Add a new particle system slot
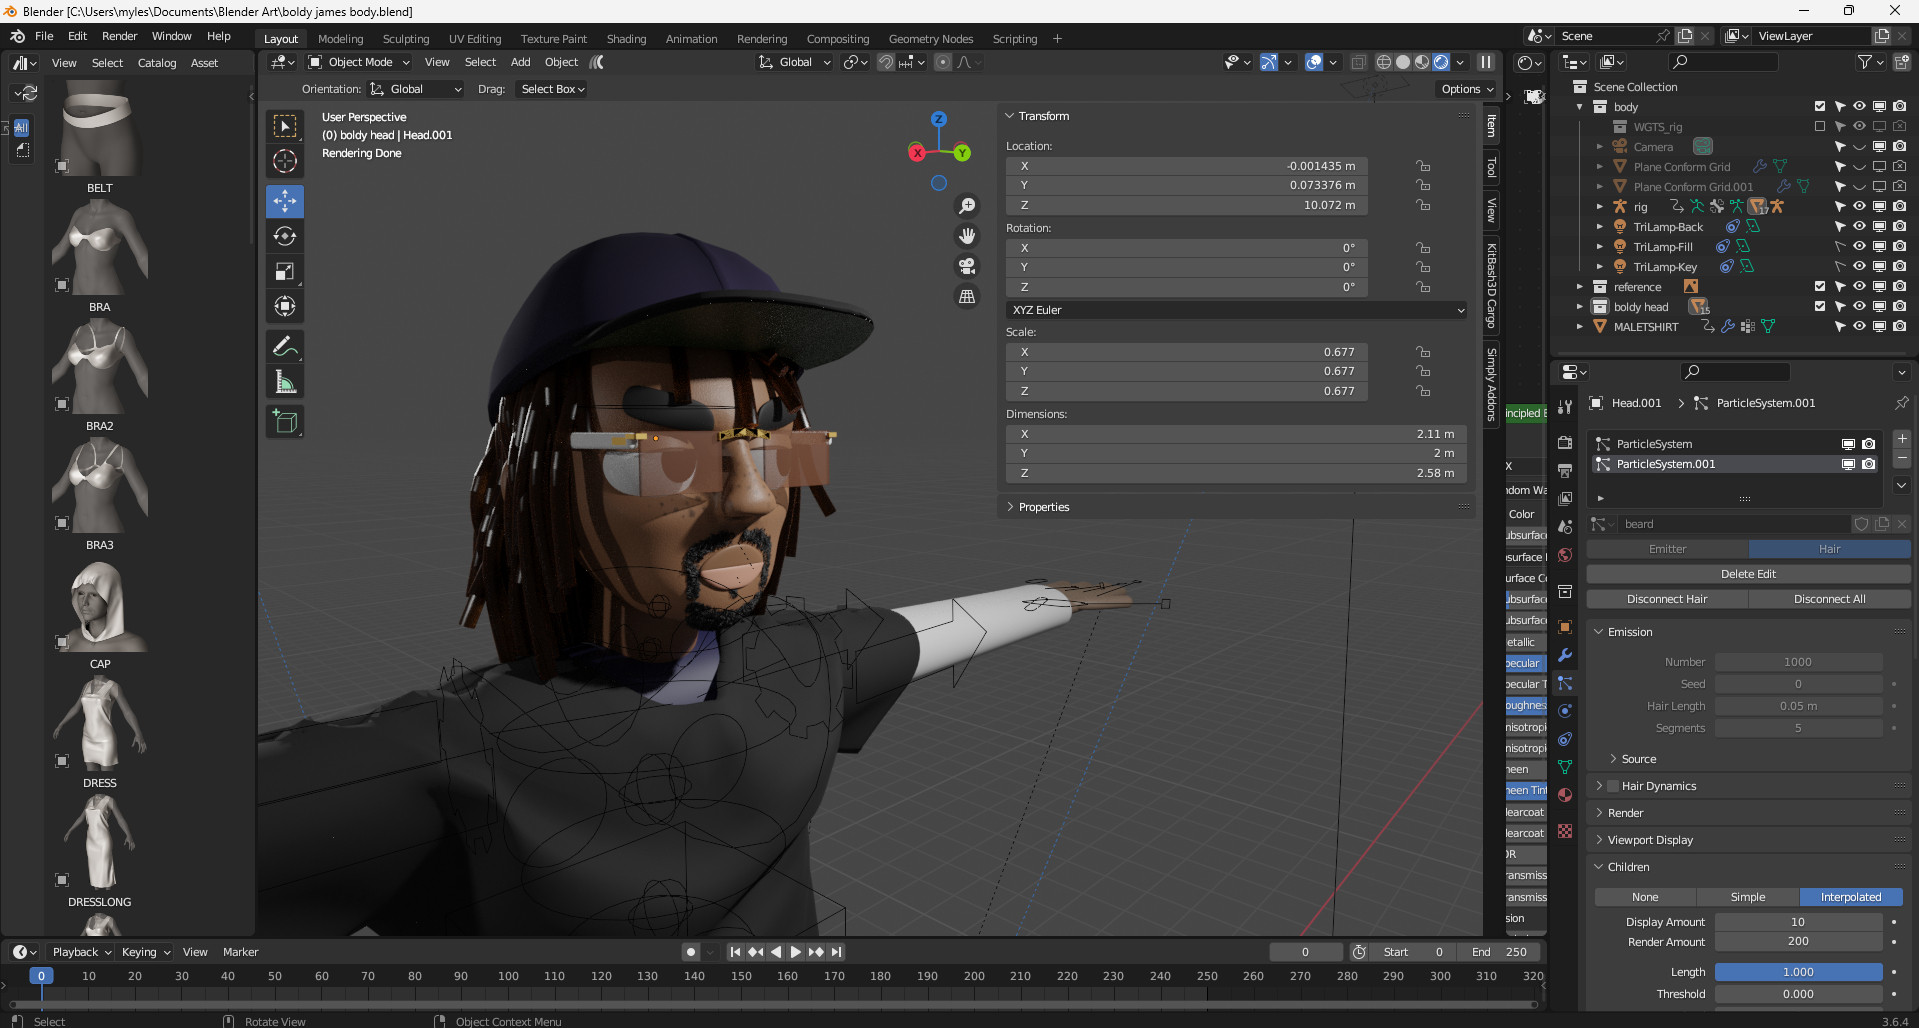This screenshot has height=1028, width=1919. click(1902, 439)
